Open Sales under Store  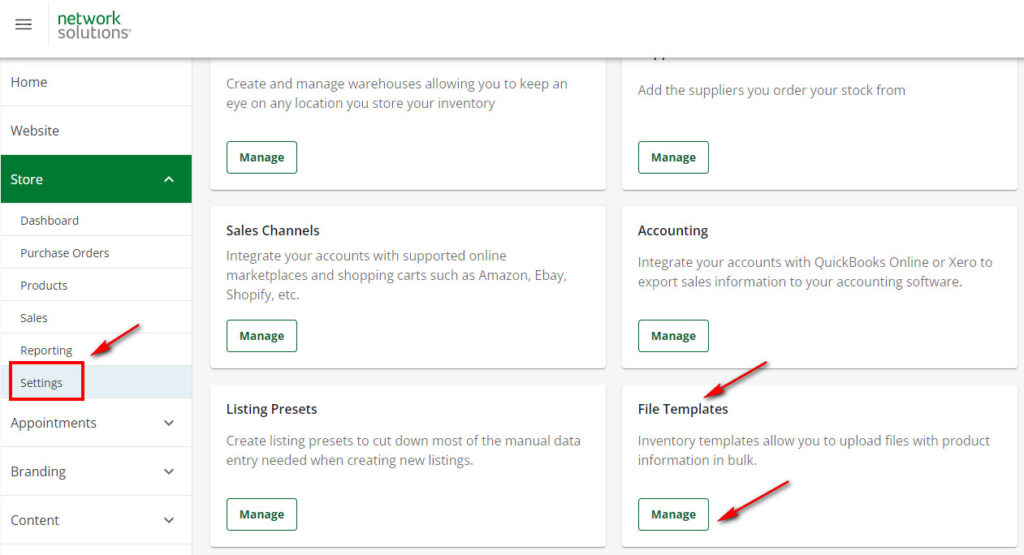click(x=34, y=318)
